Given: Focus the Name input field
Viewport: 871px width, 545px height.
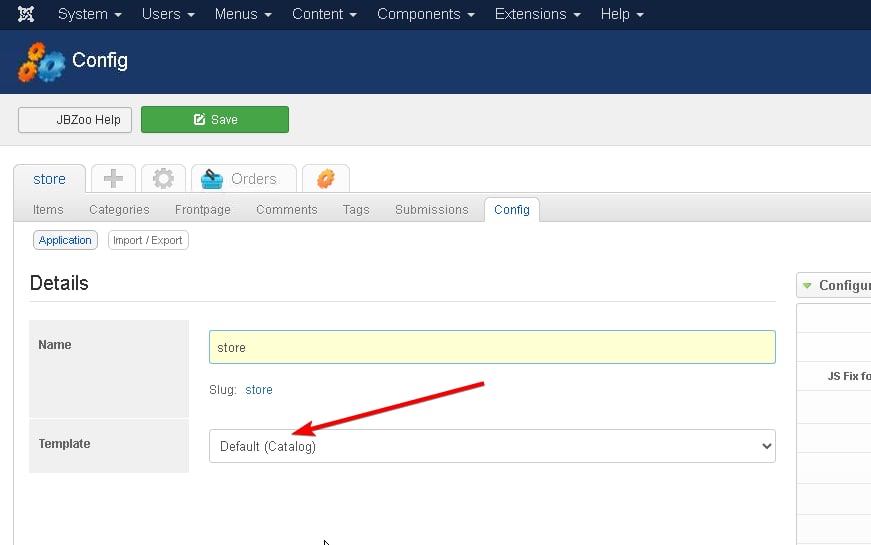Looking at the screenshot, I should click(x=492, y=347).
